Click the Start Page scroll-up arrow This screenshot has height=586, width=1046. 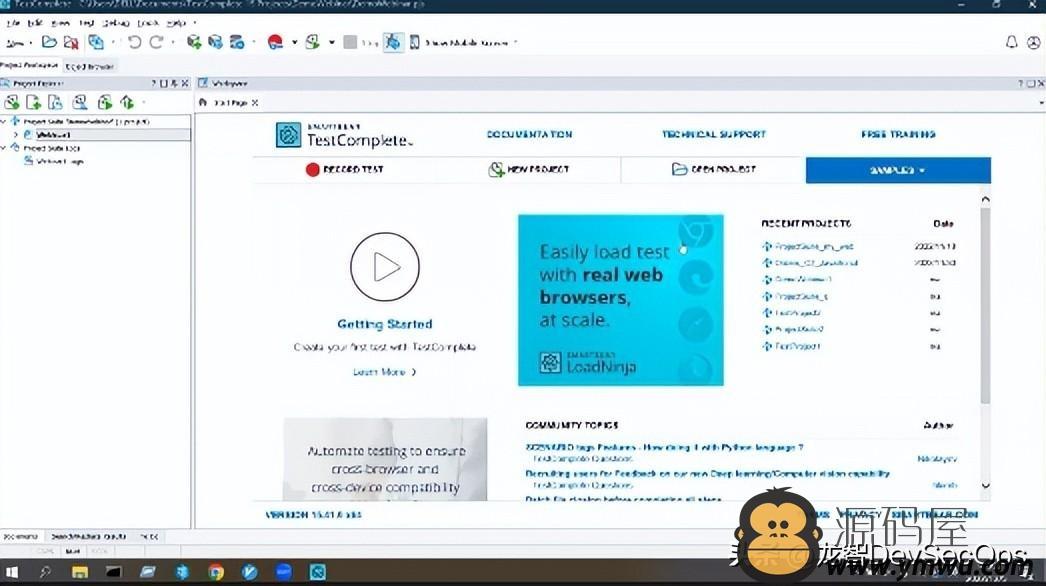[x=985, y=199]
